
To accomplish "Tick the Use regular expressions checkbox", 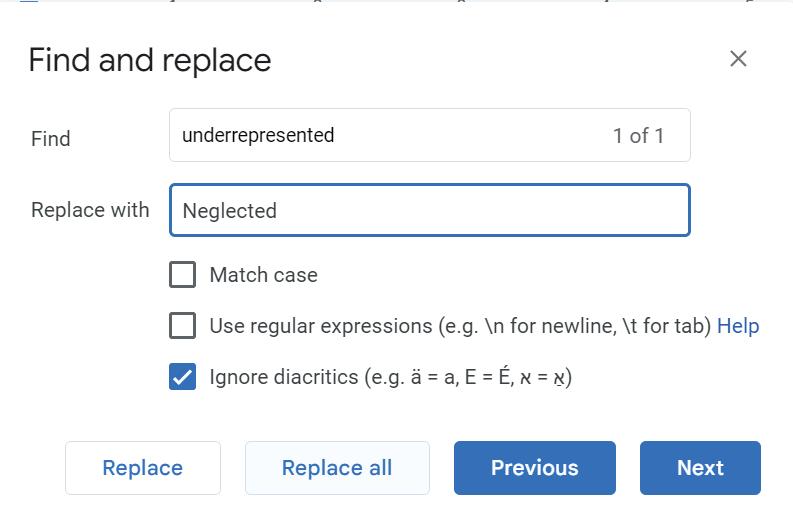I will (182, 326).
